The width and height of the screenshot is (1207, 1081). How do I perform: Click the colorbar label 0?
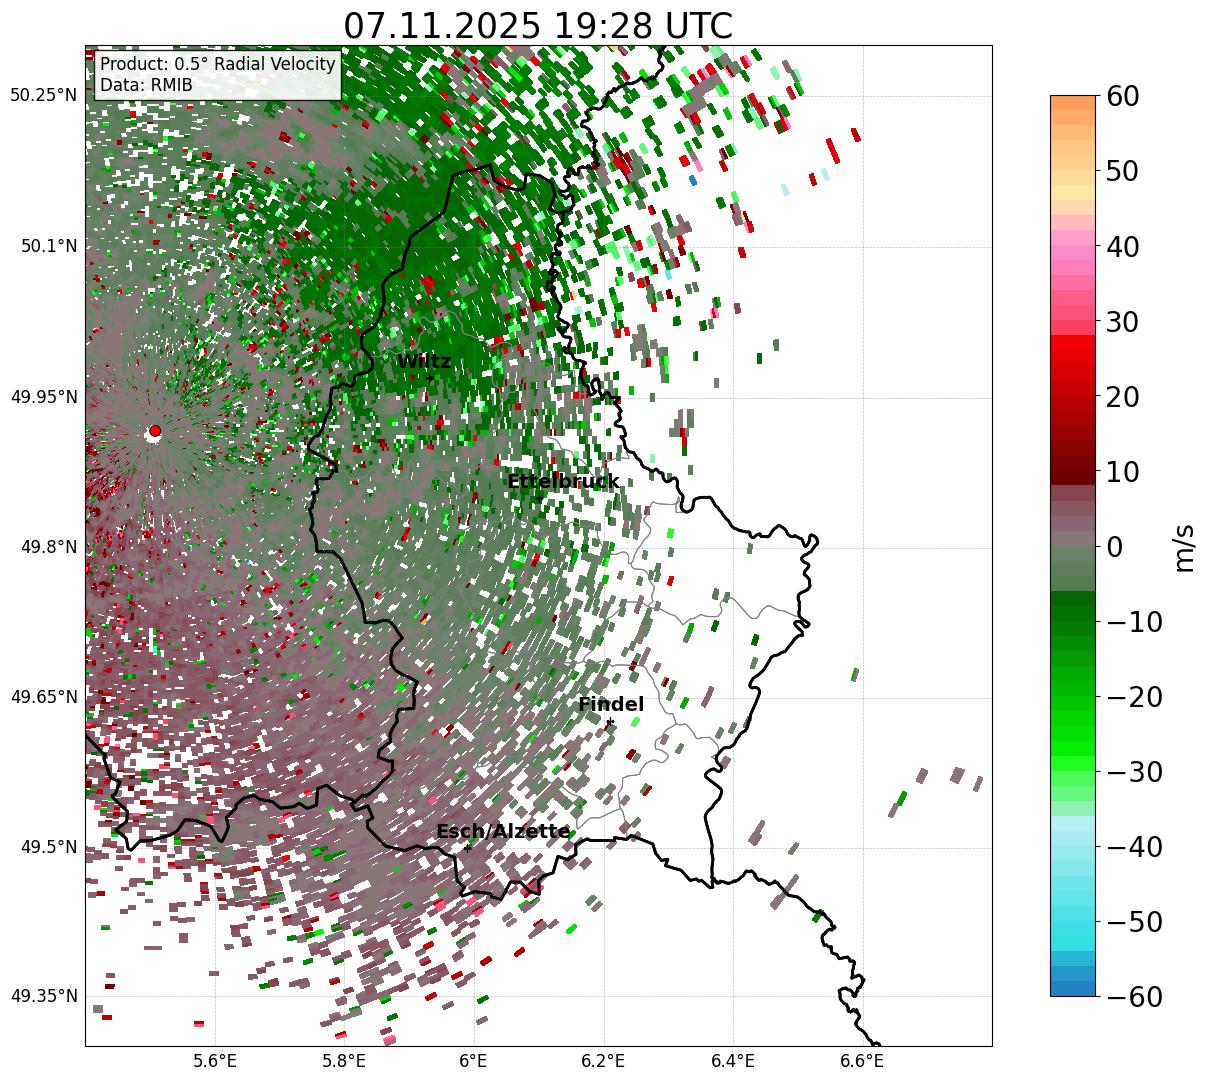click(1113, 547)
